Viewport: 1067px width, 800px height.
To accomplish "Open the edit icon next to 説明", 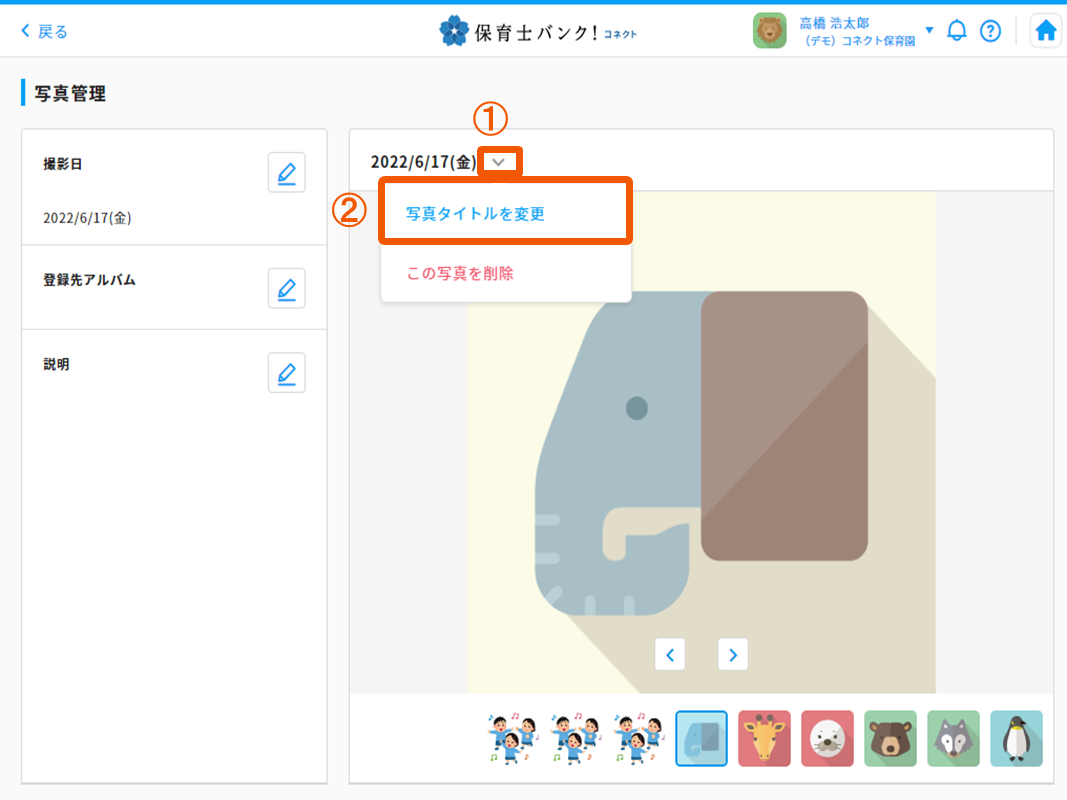I will tap(287, 372).
